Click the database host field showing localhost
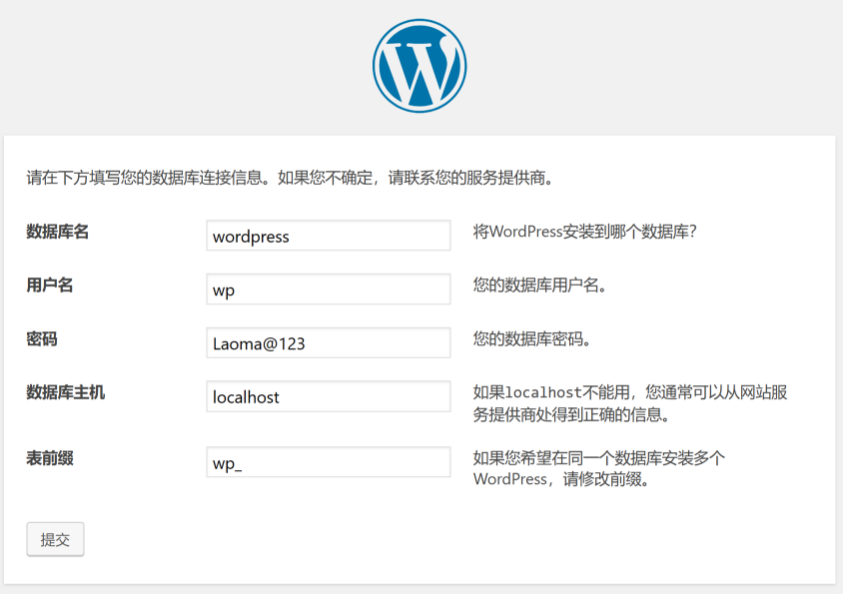 [328, 397]
